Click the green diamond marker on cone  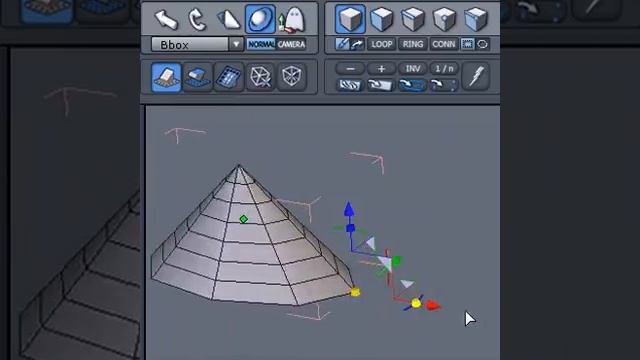pyautogui.click(x=244, y=219)
